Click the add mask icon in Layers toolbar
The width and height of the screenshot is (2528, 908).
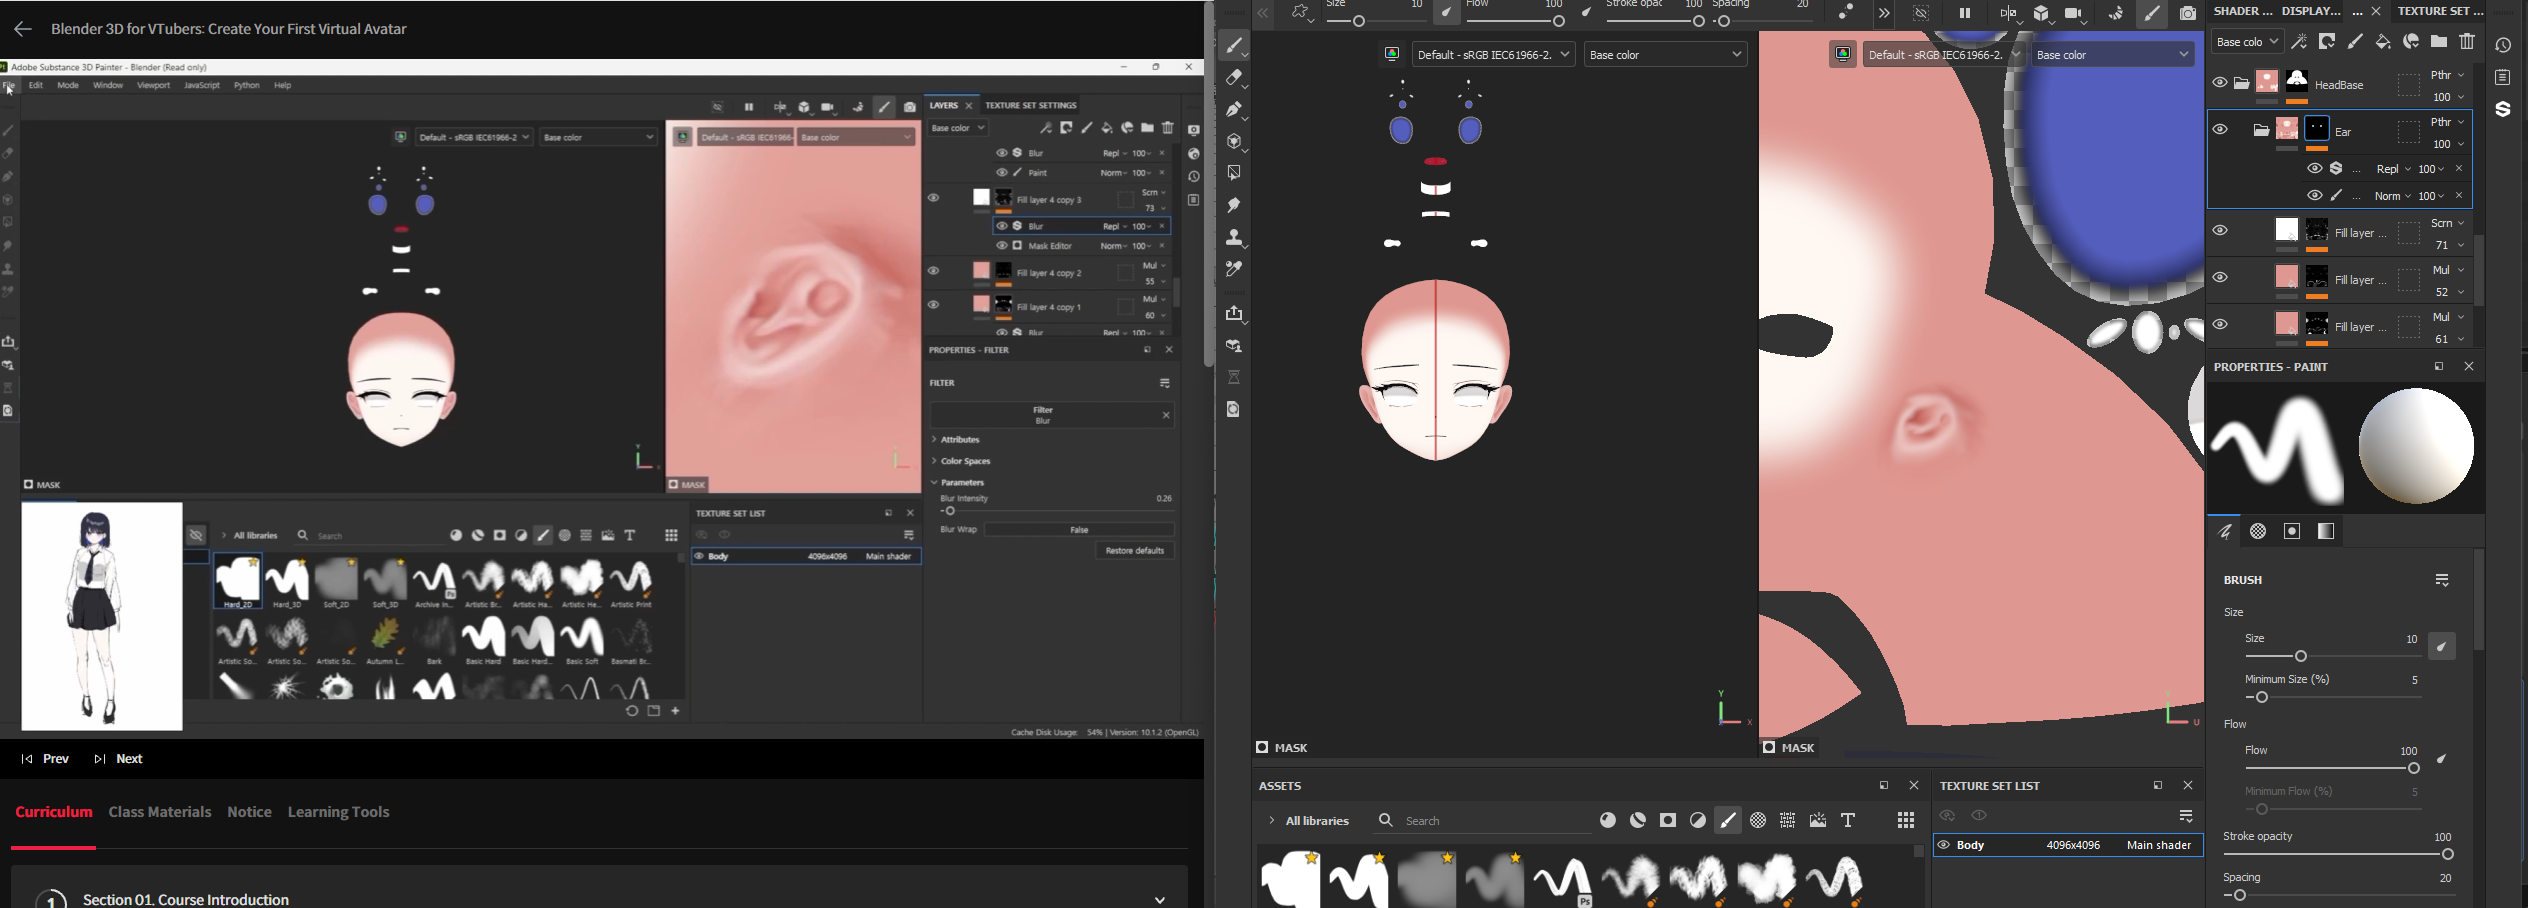pos(2327,42)
